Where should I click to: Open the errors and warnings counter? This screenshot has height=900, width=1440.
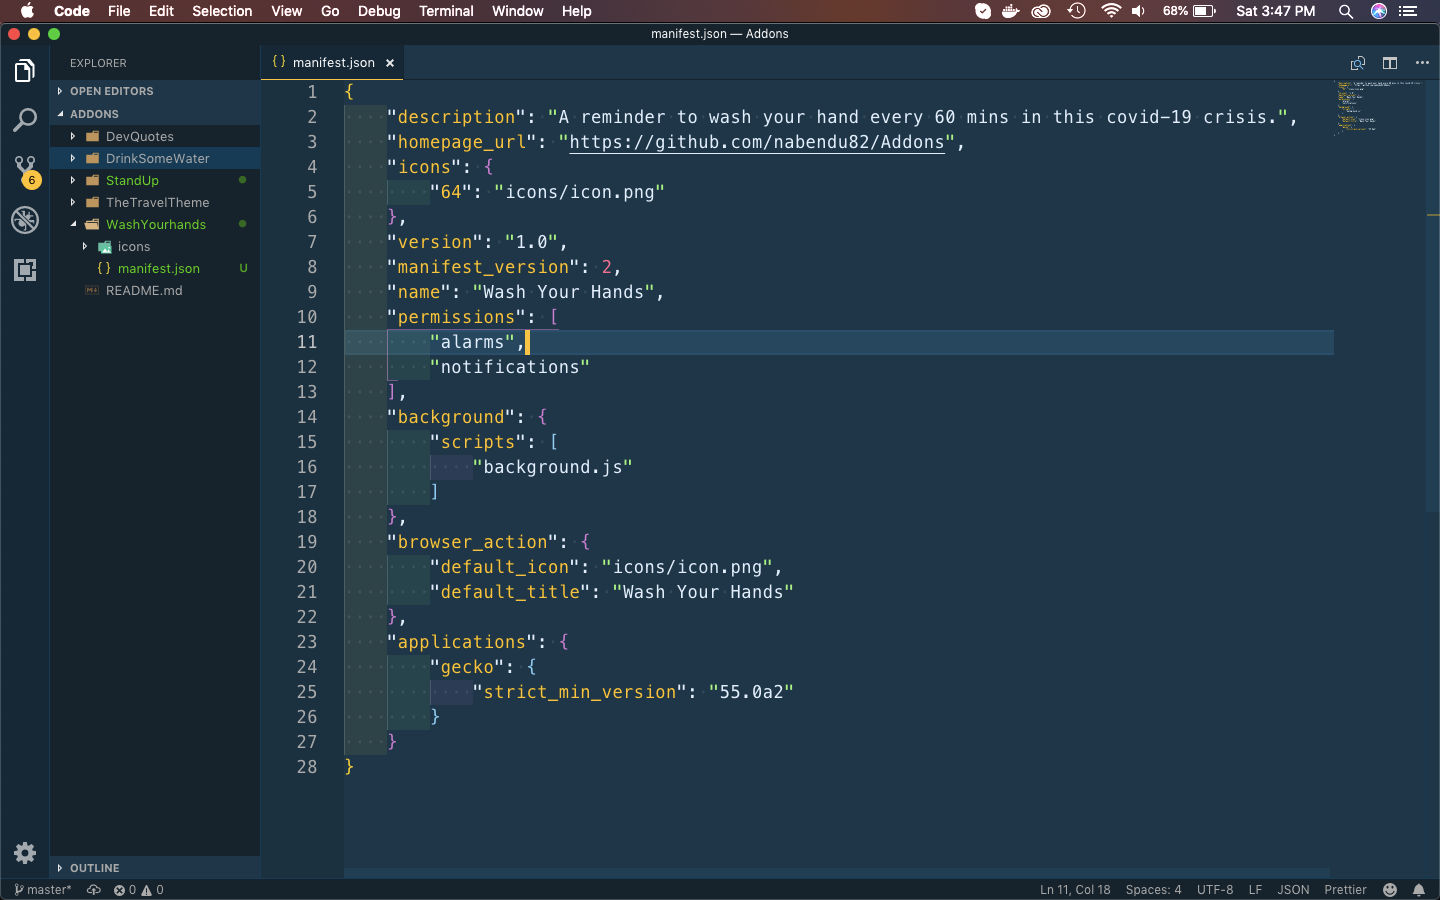tap(138, 890)
